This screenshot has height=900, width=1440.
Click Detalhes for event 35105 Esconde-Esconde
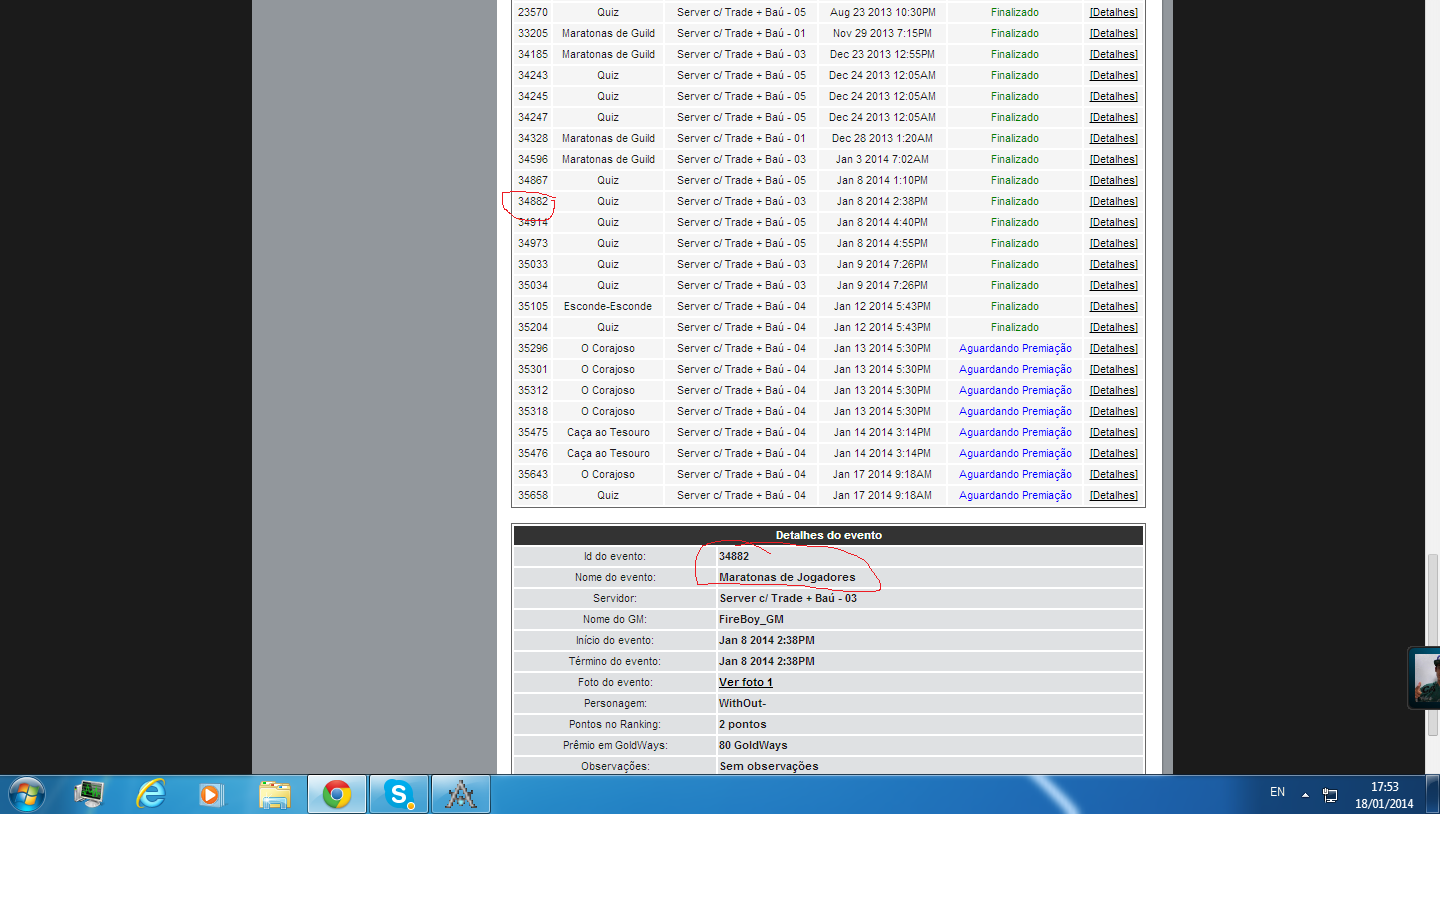1113,306
